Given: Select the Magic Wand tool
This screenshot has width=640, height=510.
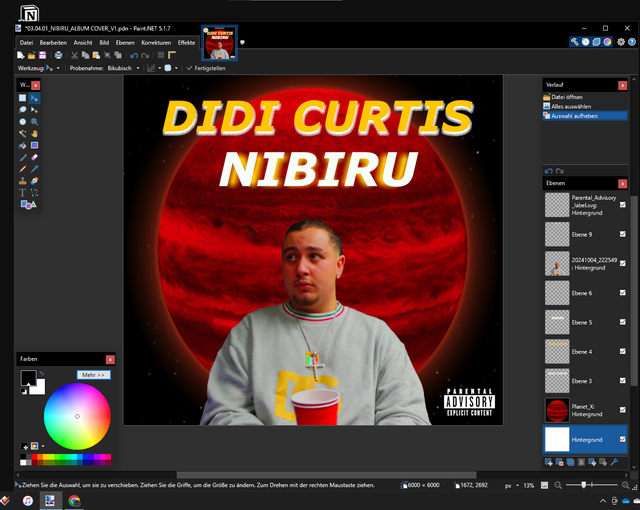Looking at the screenshot, I should (22, 133).
